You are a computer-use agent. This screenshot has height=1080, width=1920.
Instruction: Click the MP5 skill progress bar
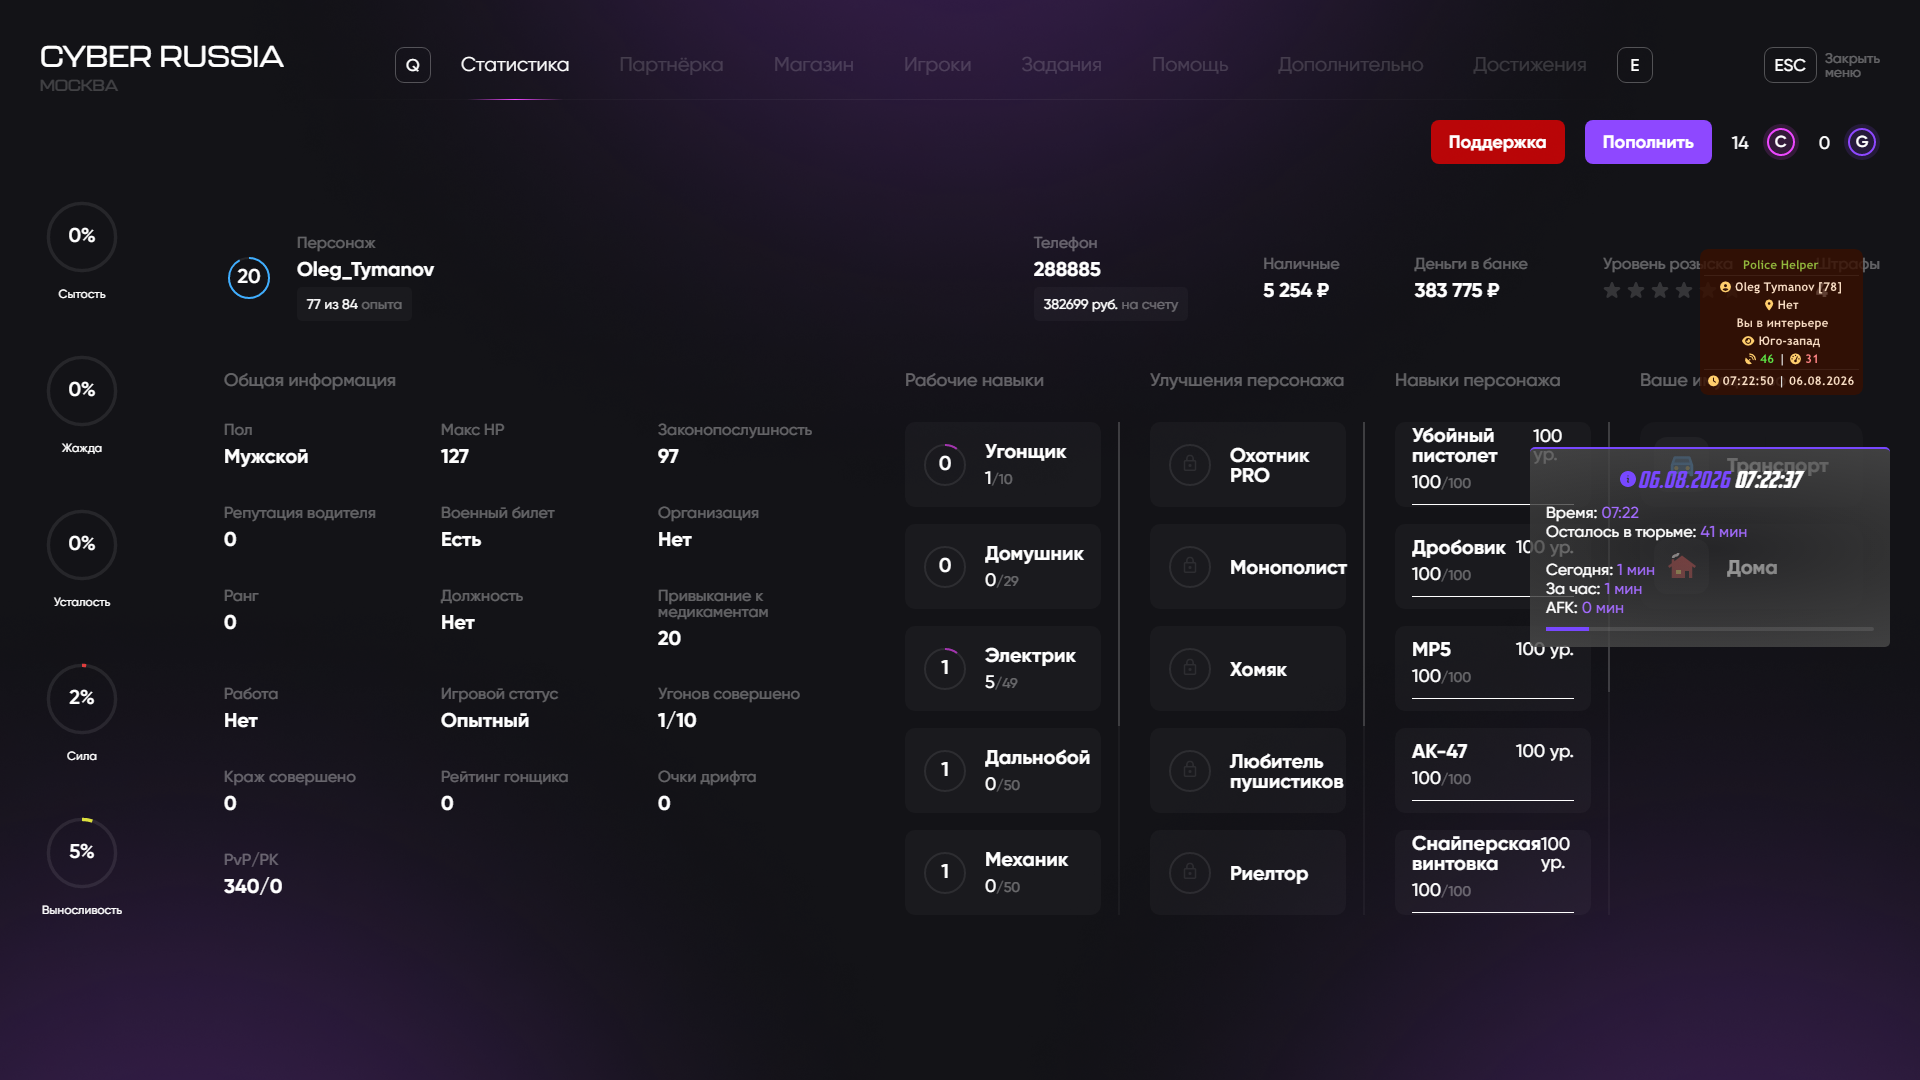(x=1493, y=698)
